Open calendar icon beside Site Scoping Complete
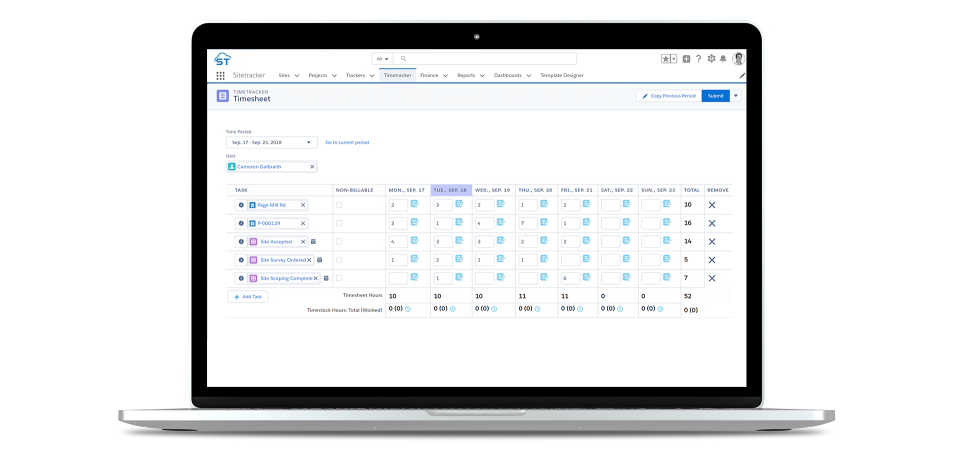The width and height of the screenshot is (960, 463). (326, 278)
